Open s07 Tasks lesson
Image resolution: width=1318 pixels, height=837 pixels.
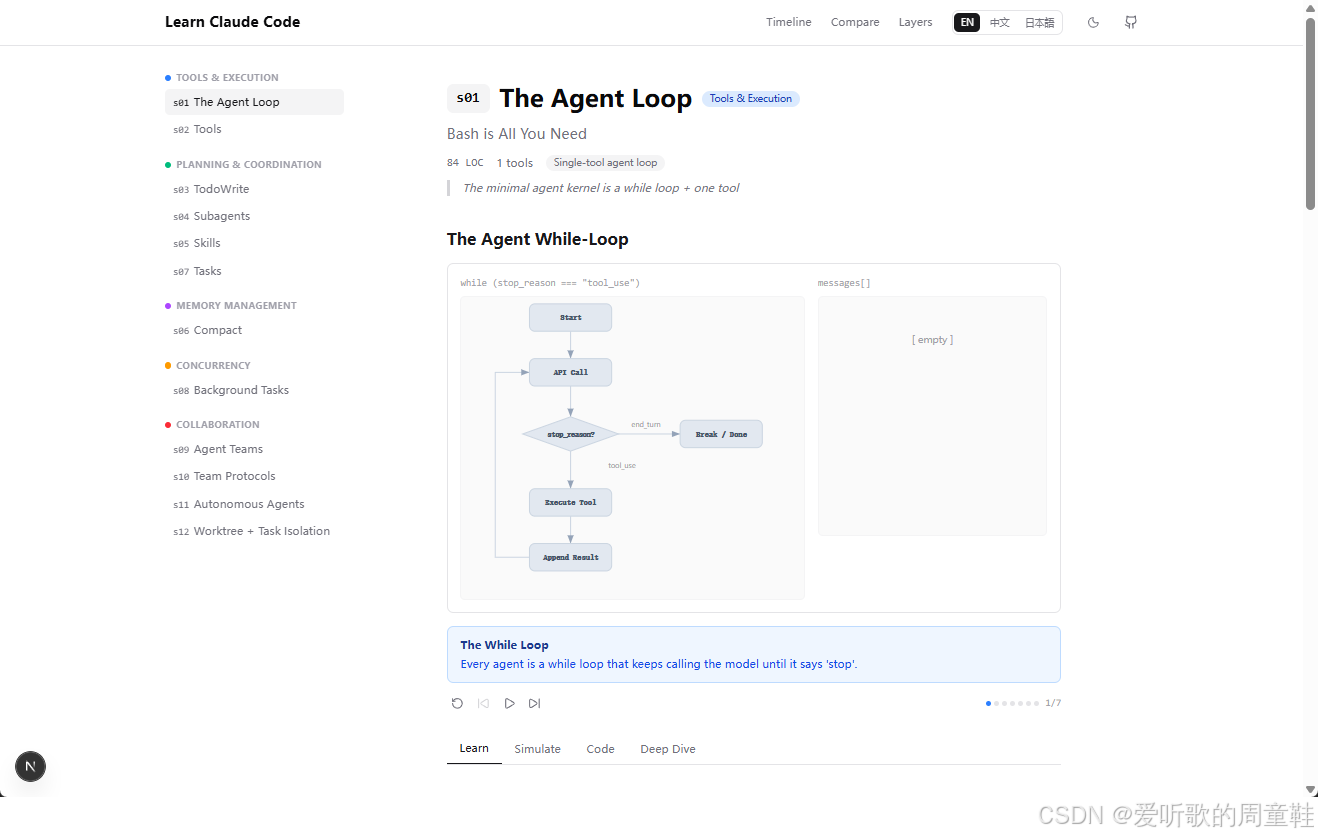[x=254, y=271]
